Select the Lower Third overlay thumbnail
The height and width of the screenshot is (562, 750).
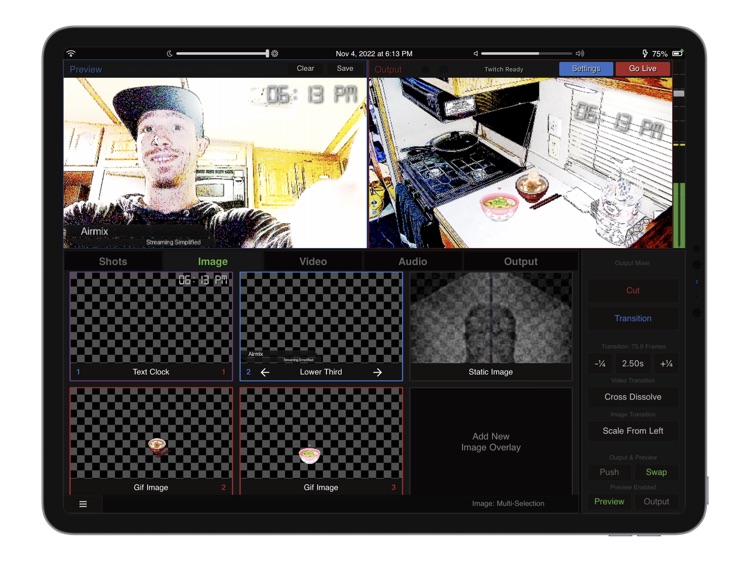pos(321,326)
